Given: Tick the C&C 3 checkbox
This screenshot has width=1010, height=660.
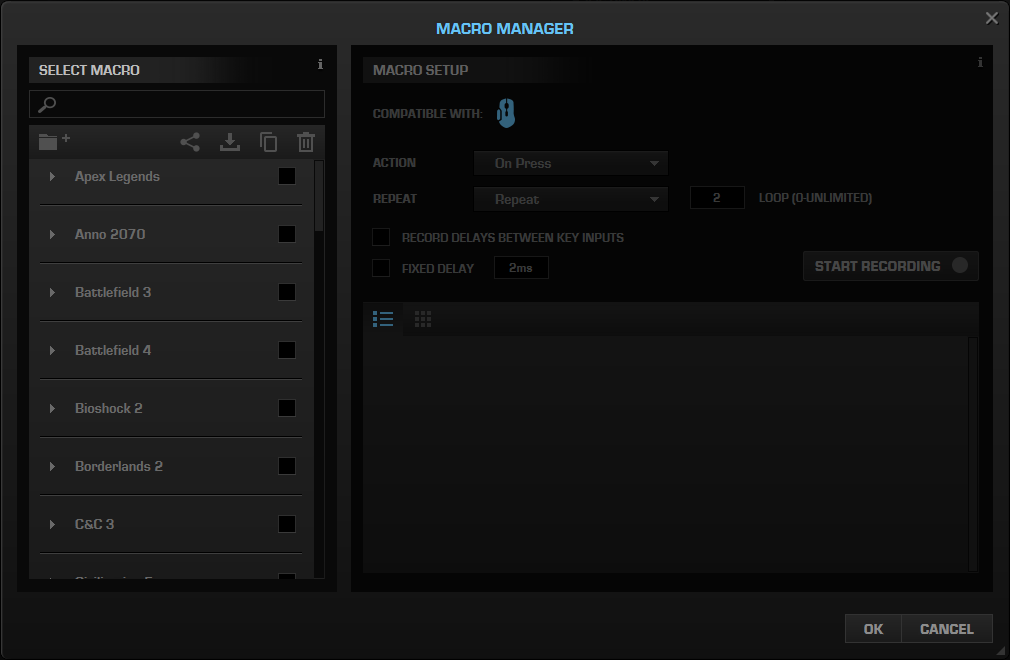Looking at the screenshot, I should 287,524.
